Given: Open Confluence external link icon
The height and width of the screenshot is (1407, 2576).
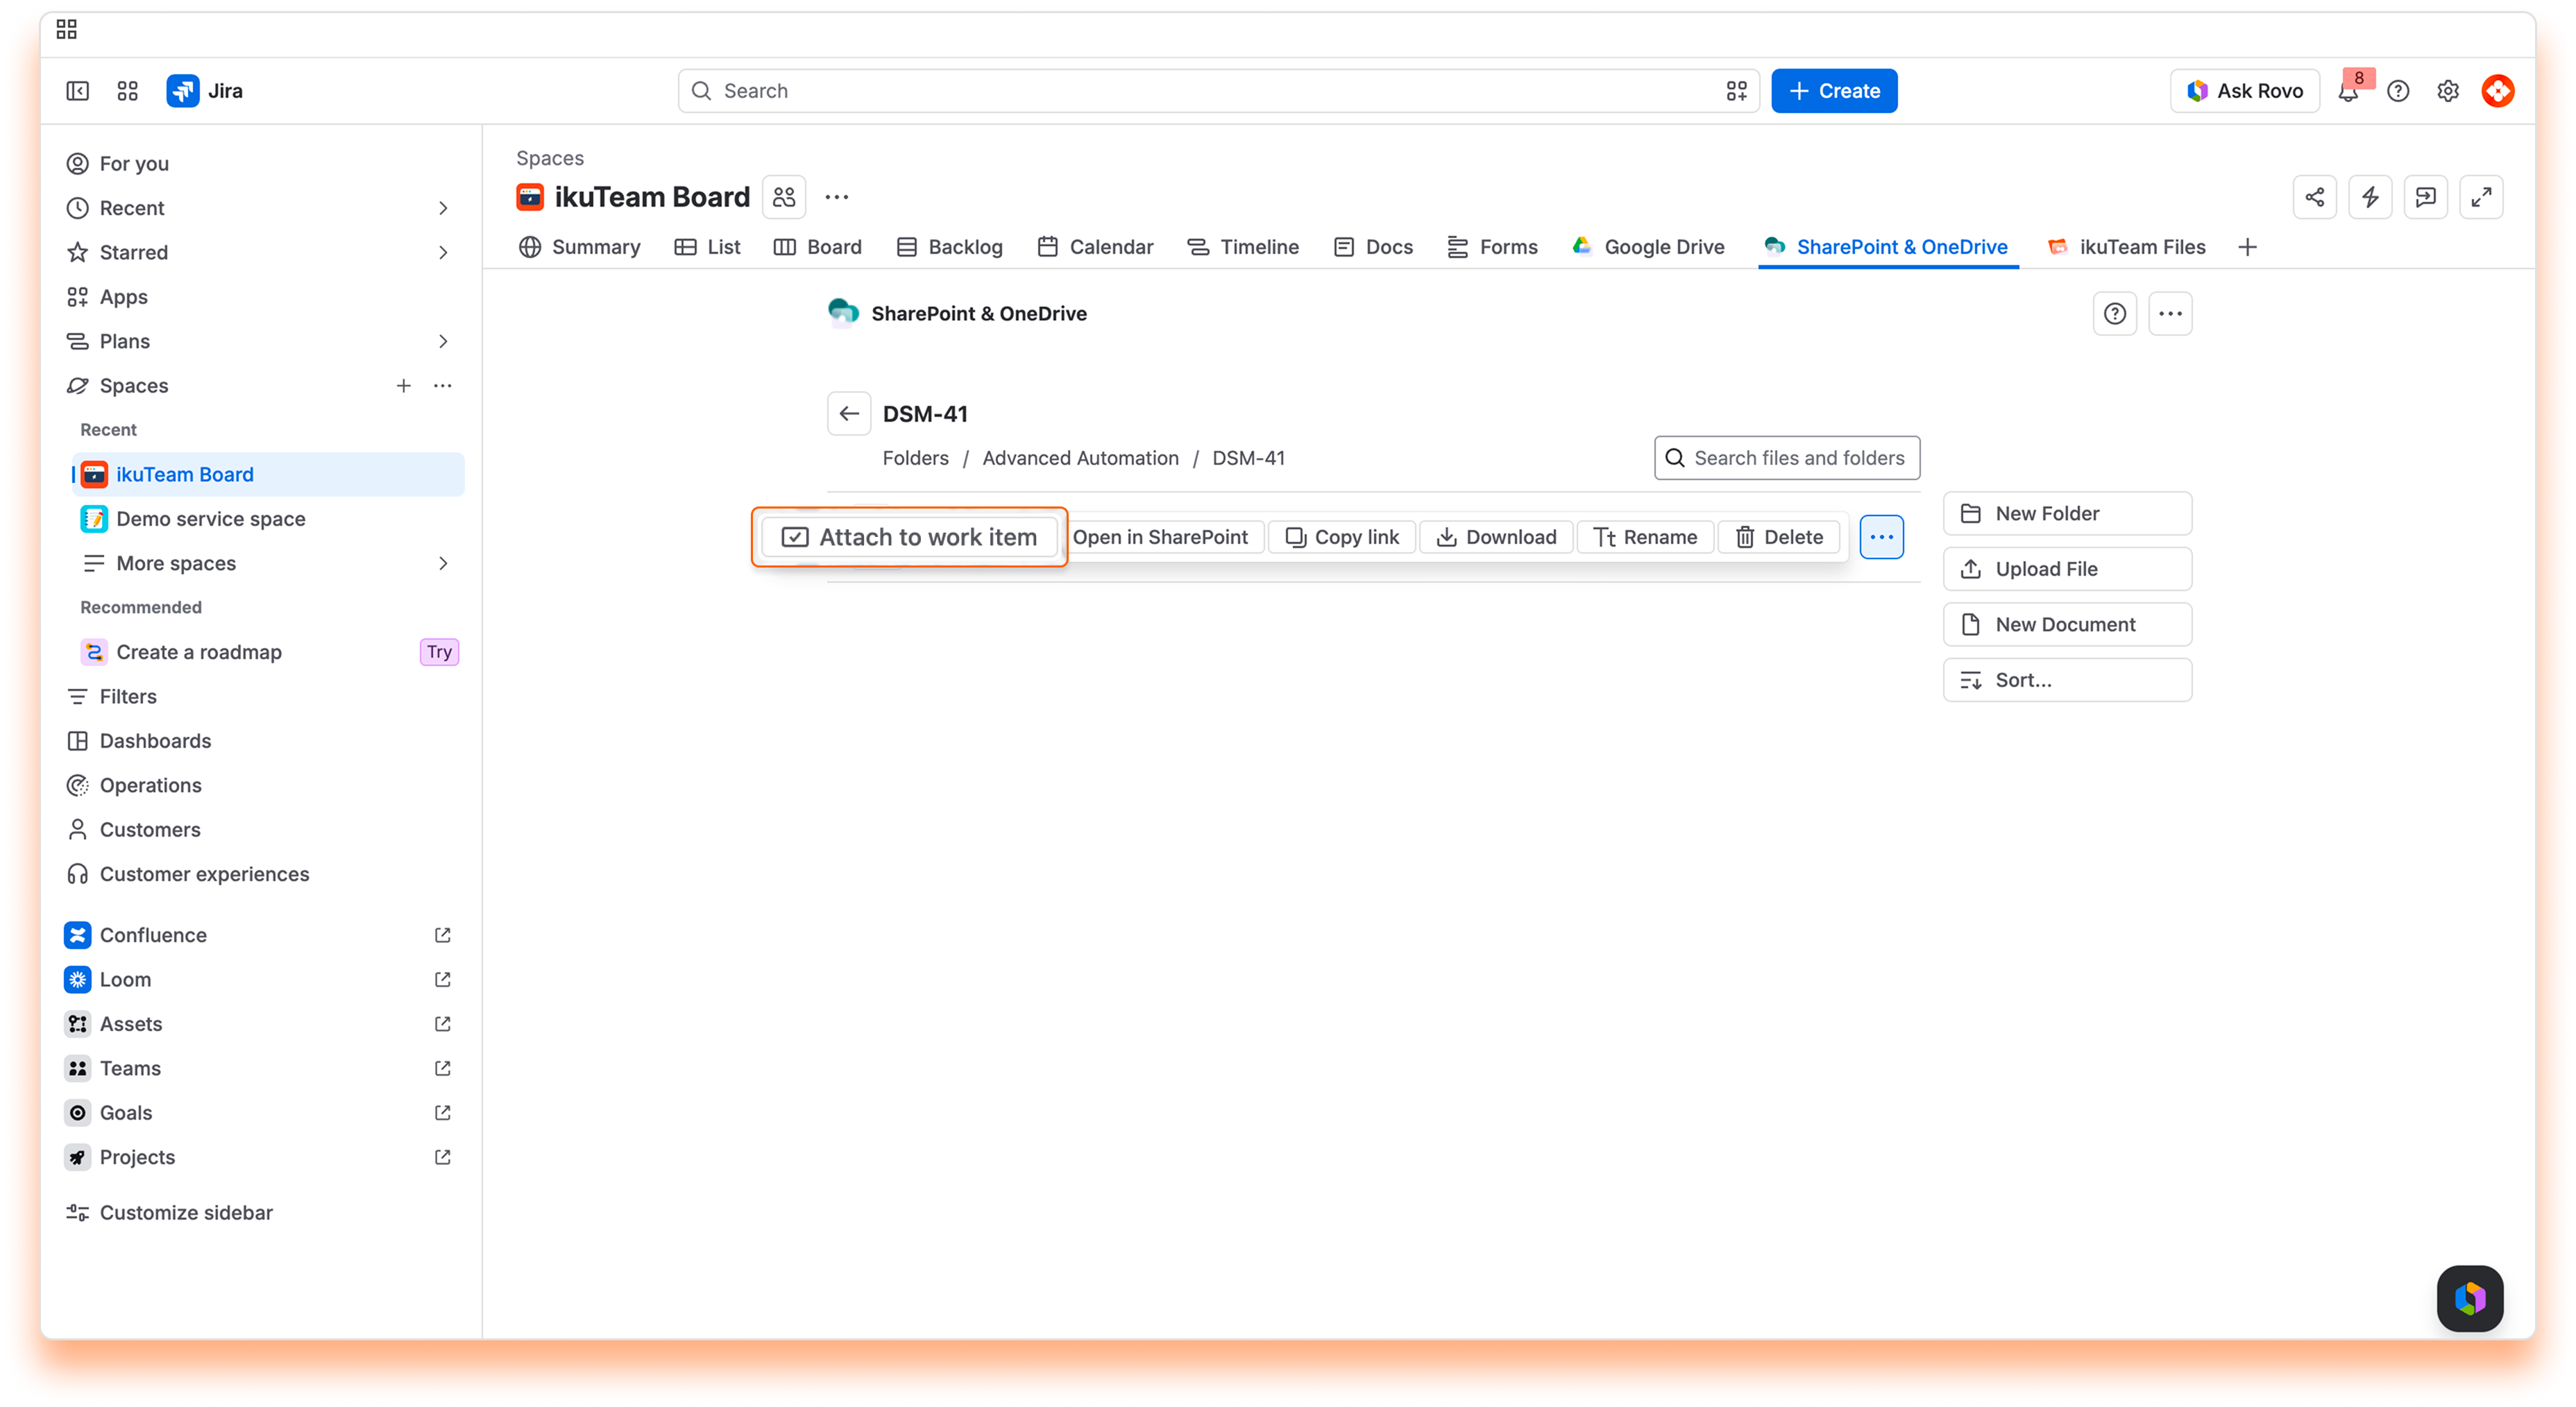Looking at the screenshot, I should (443, 935).
